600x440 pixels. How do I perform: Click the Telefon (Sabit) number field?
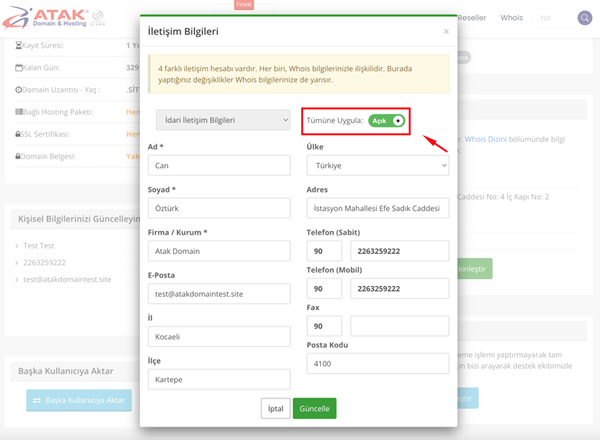[399, 251]
